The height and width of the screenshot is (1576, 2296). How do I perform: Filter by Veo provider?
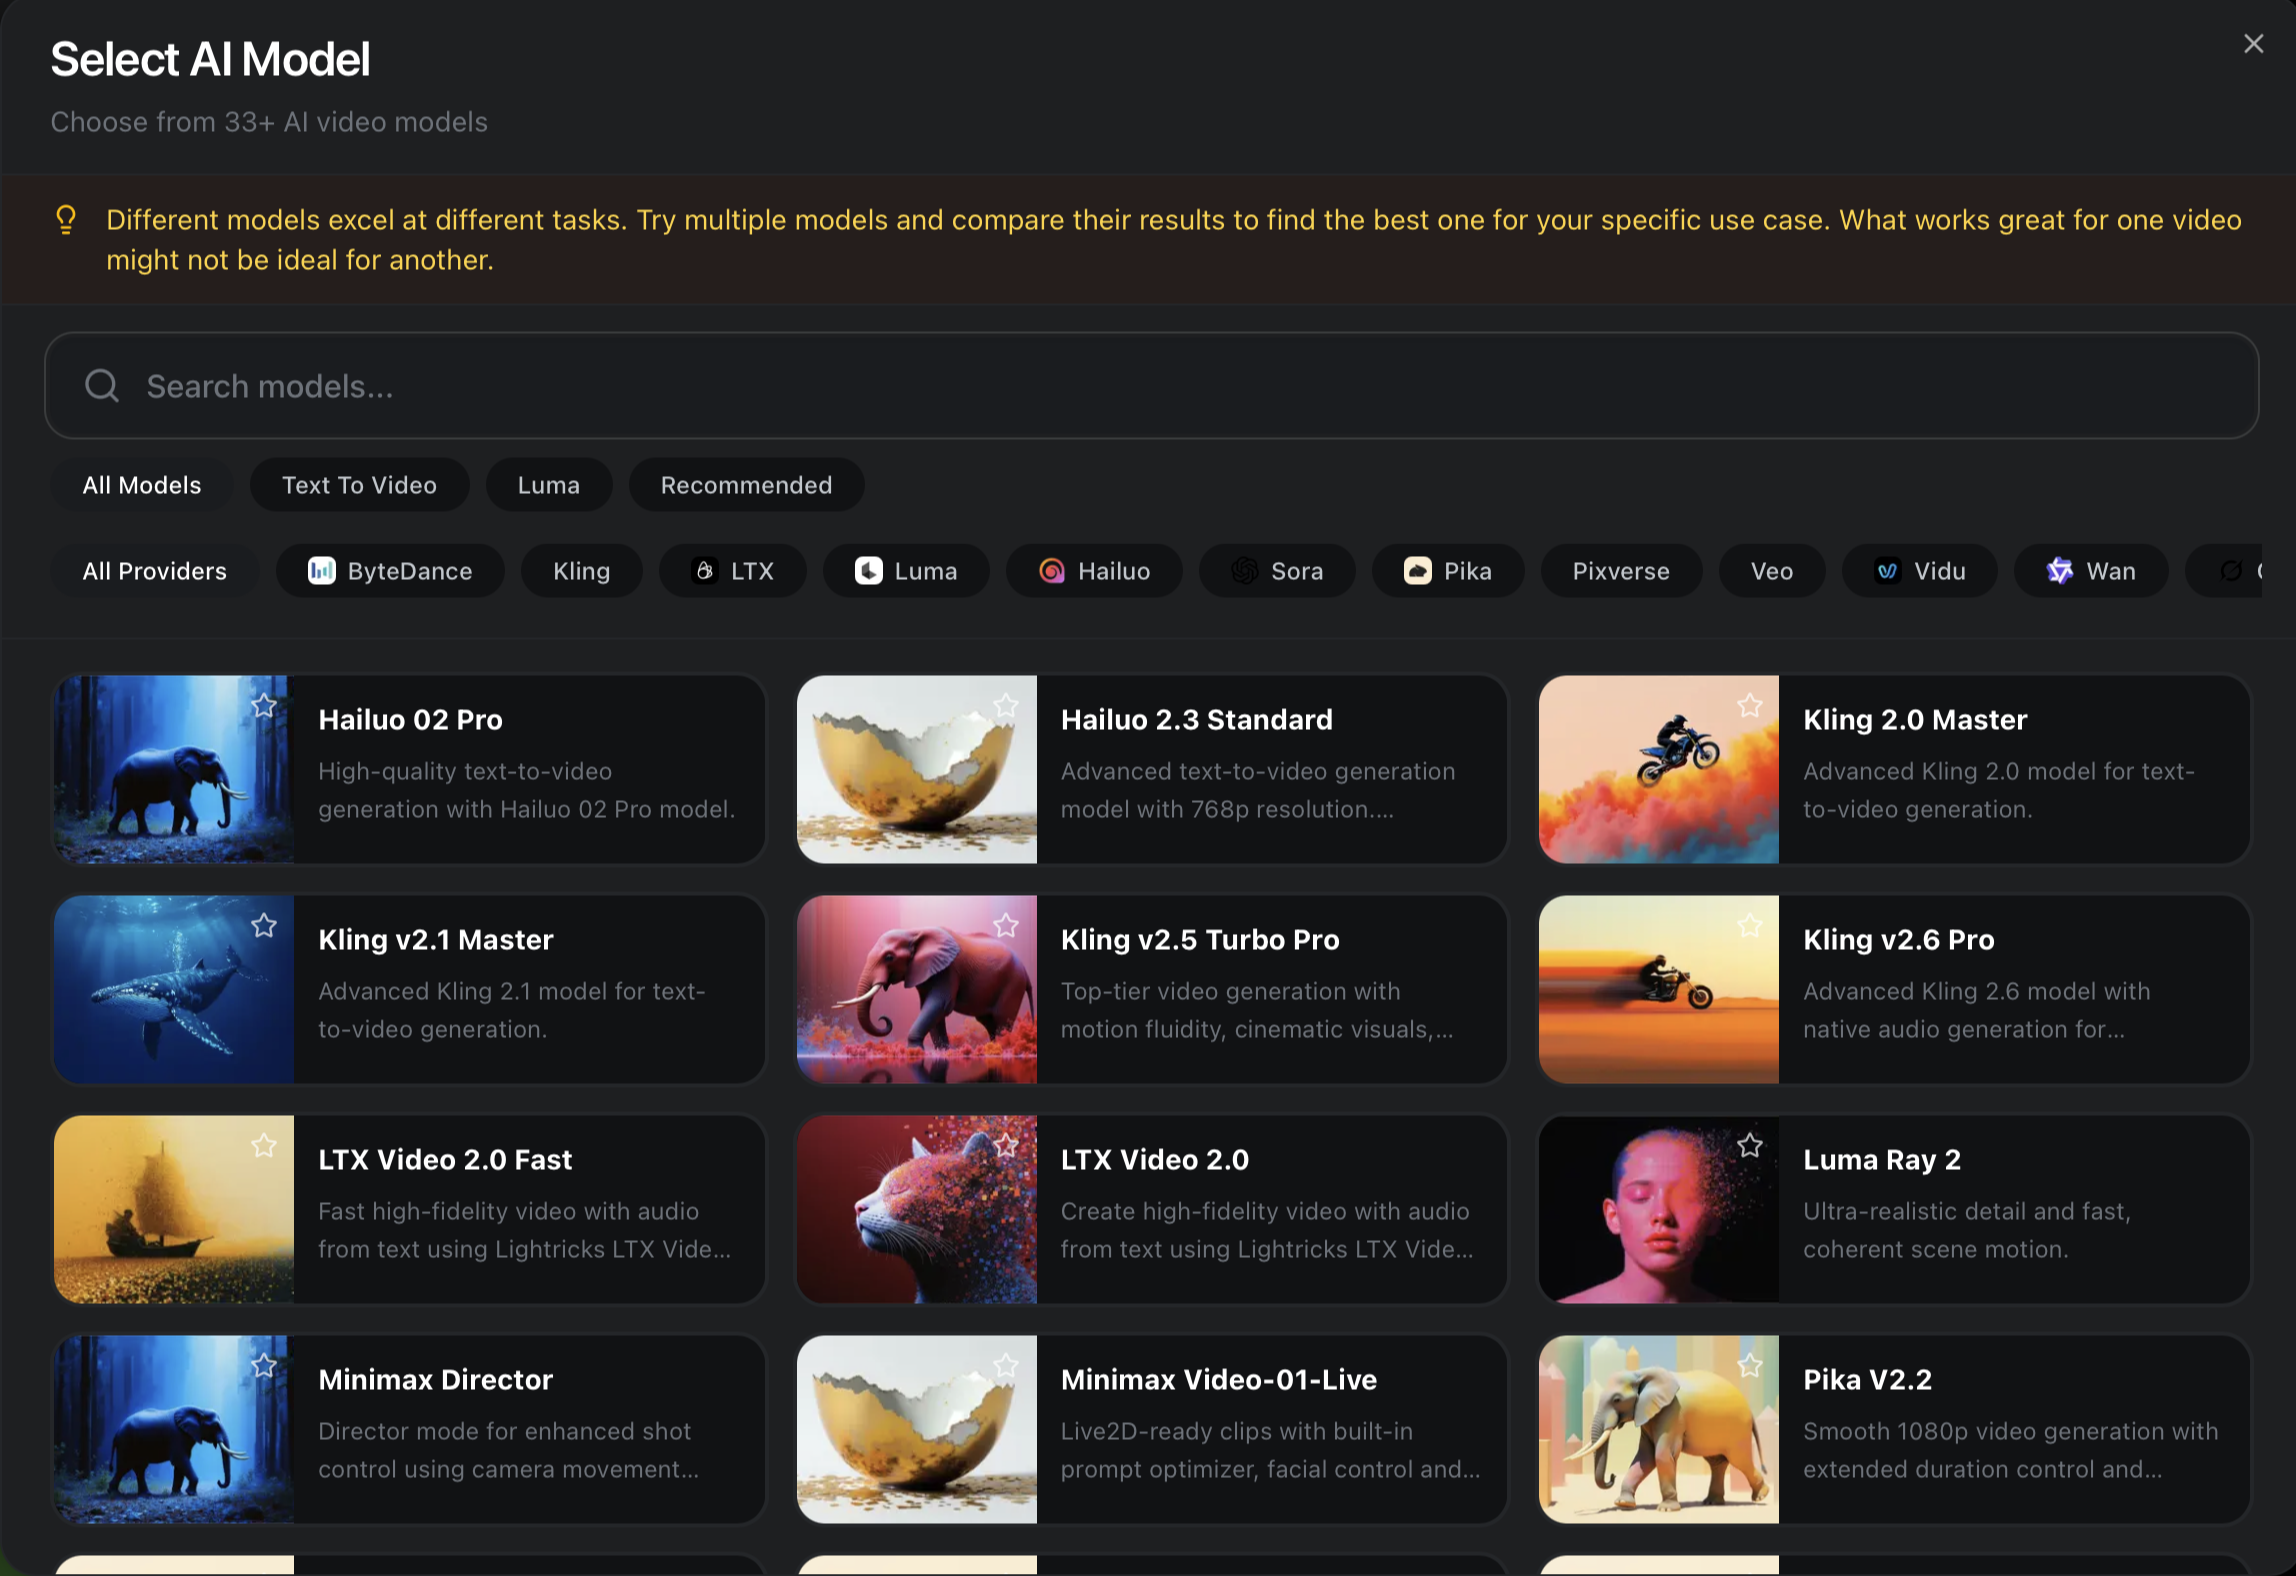[x=1771, y=571]
